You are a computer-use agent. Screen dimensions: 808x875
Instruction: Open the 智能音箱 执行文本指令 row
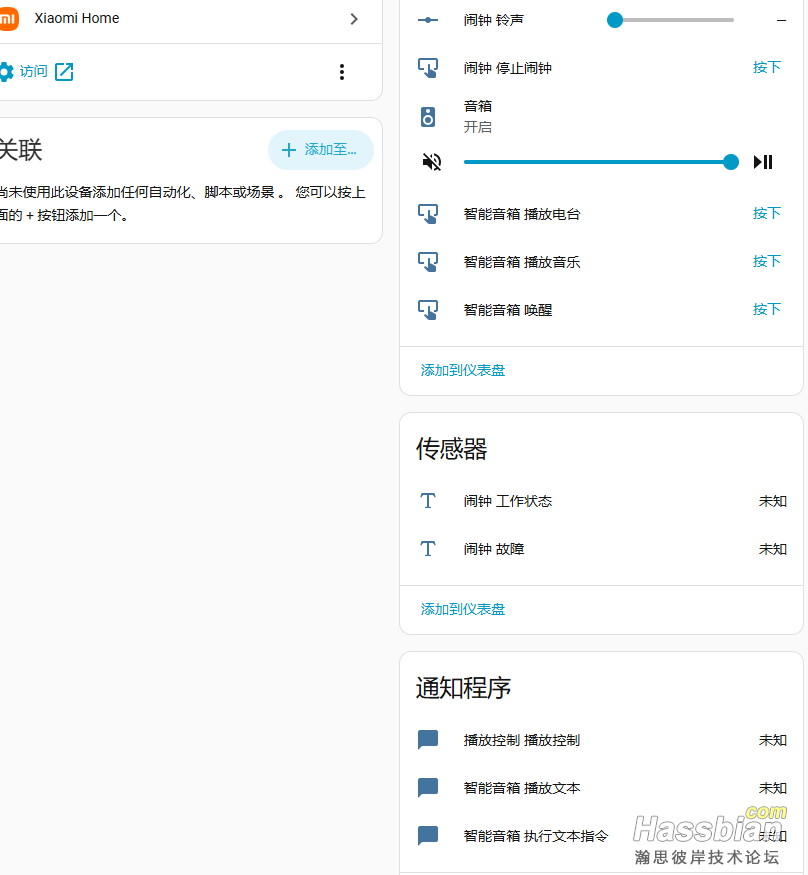[x=602, y=836]
